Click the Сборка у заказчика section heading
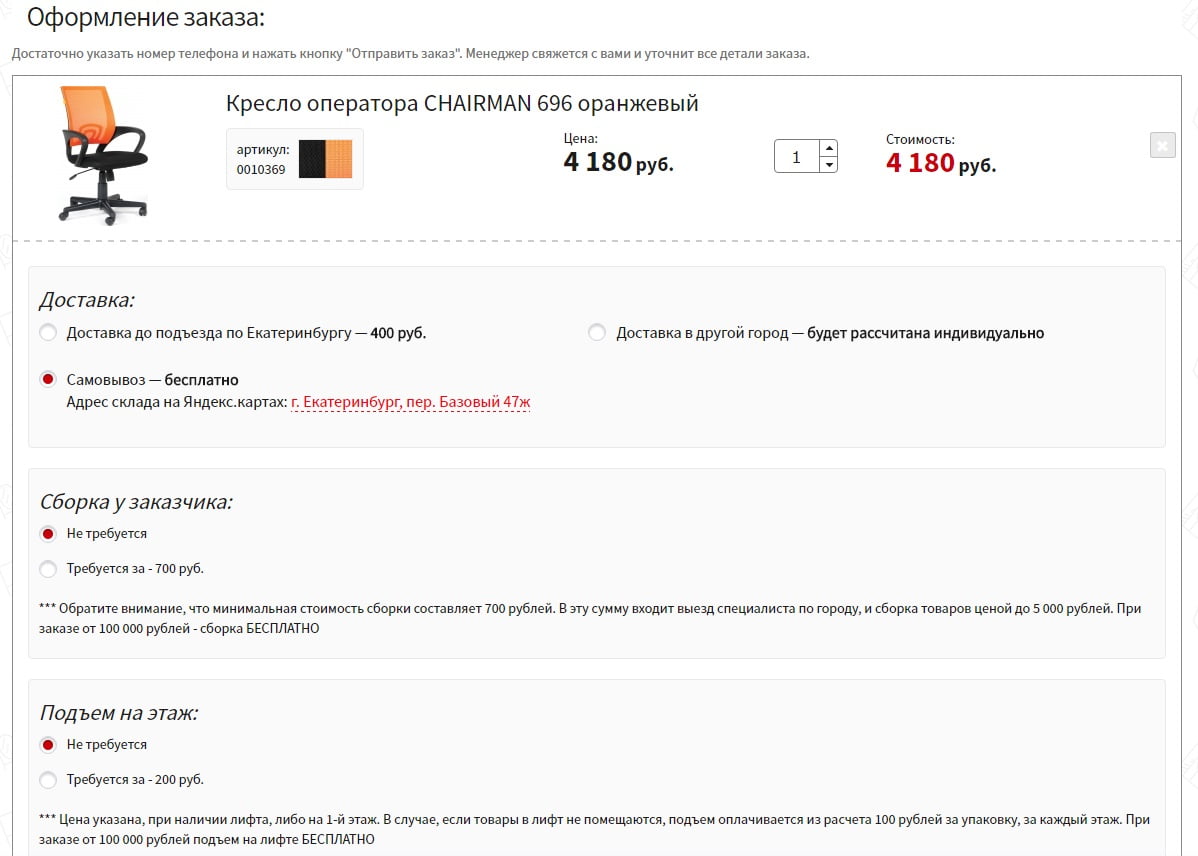 (x=136, y=501)
